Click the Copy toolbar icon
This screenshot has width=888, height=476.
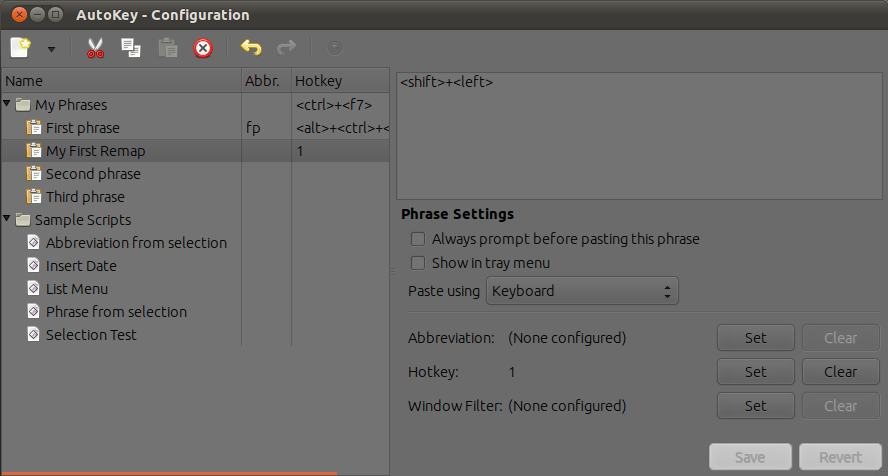click(x=131, y=48)
